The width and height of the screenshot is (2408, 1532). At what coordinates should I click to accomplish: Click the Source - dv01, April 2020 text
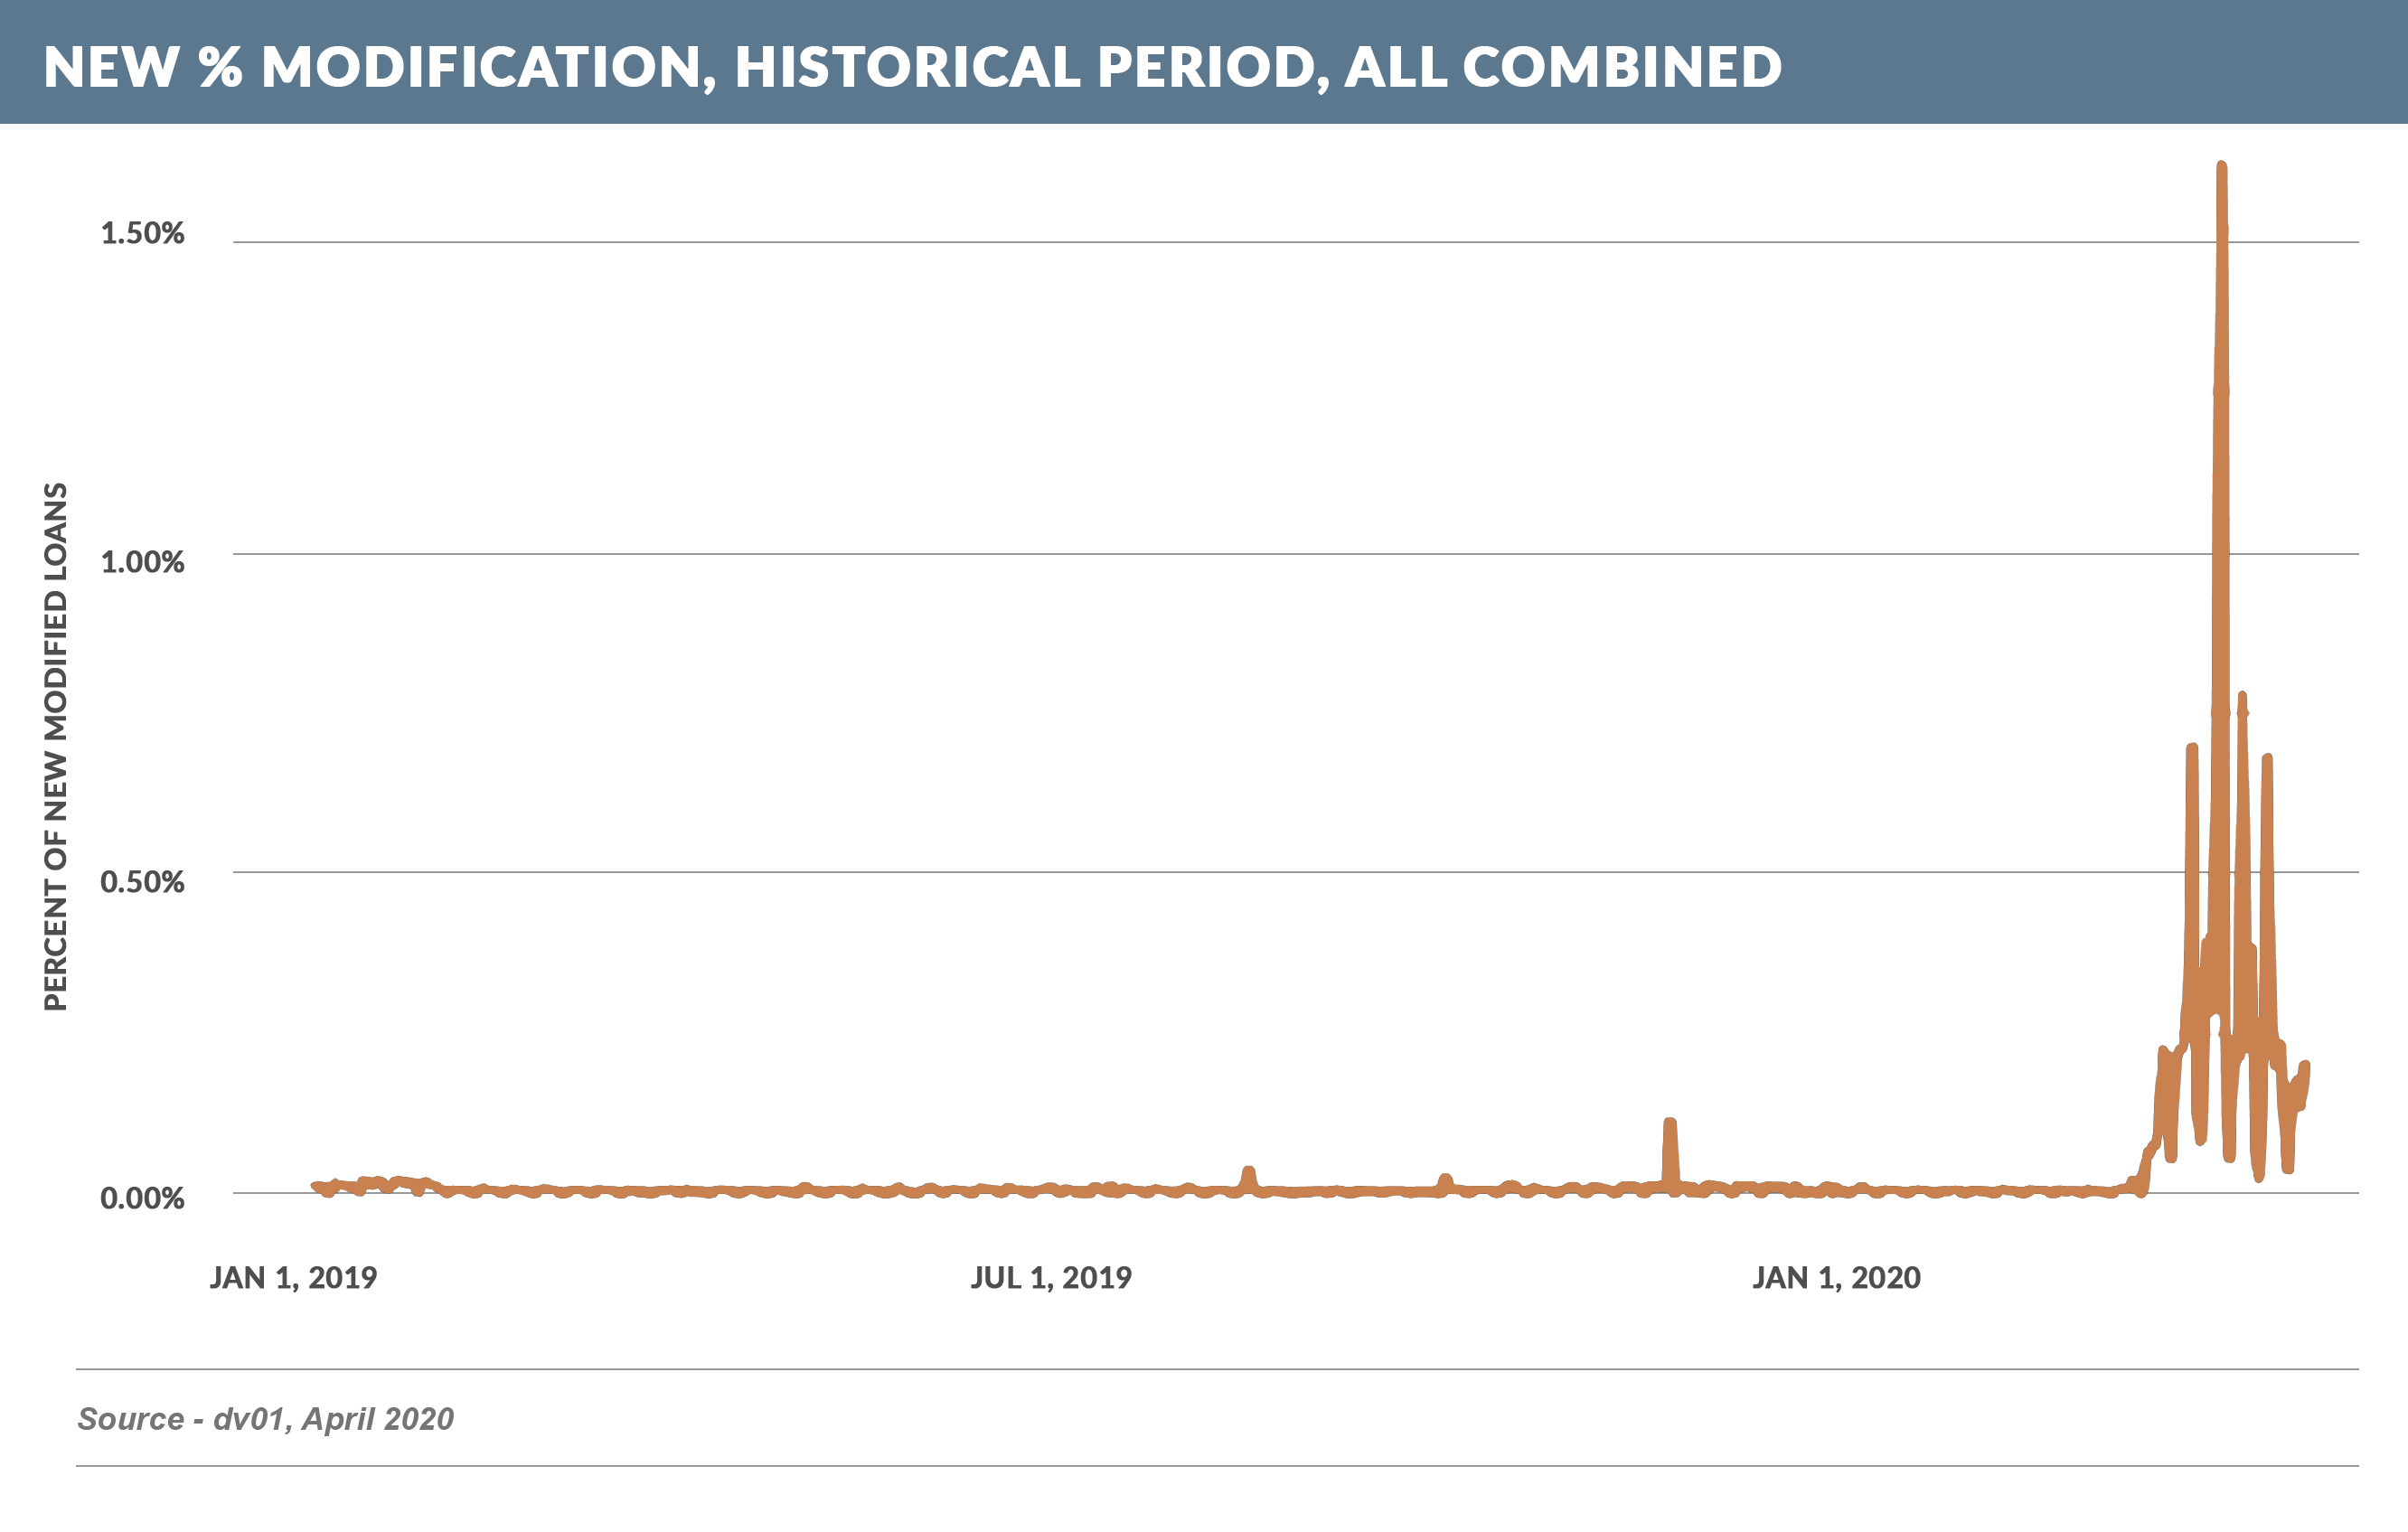click(265, 1419)
